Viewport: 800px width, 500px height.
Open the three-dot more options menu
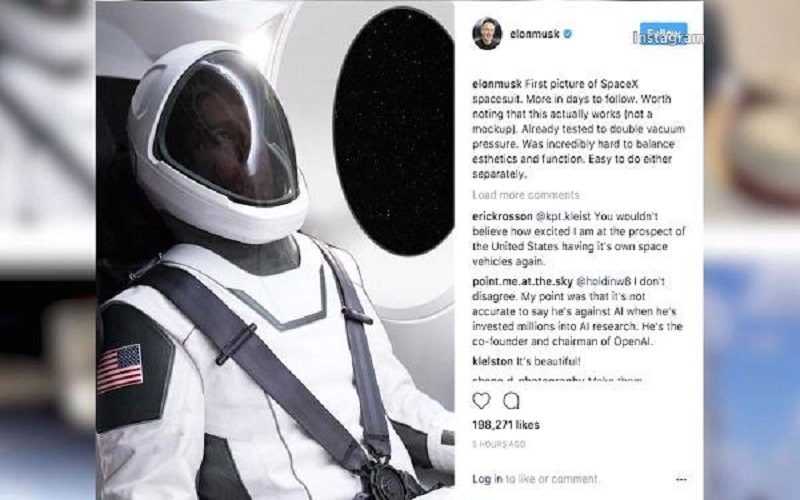pyautogui.click(x=681, y=479)
